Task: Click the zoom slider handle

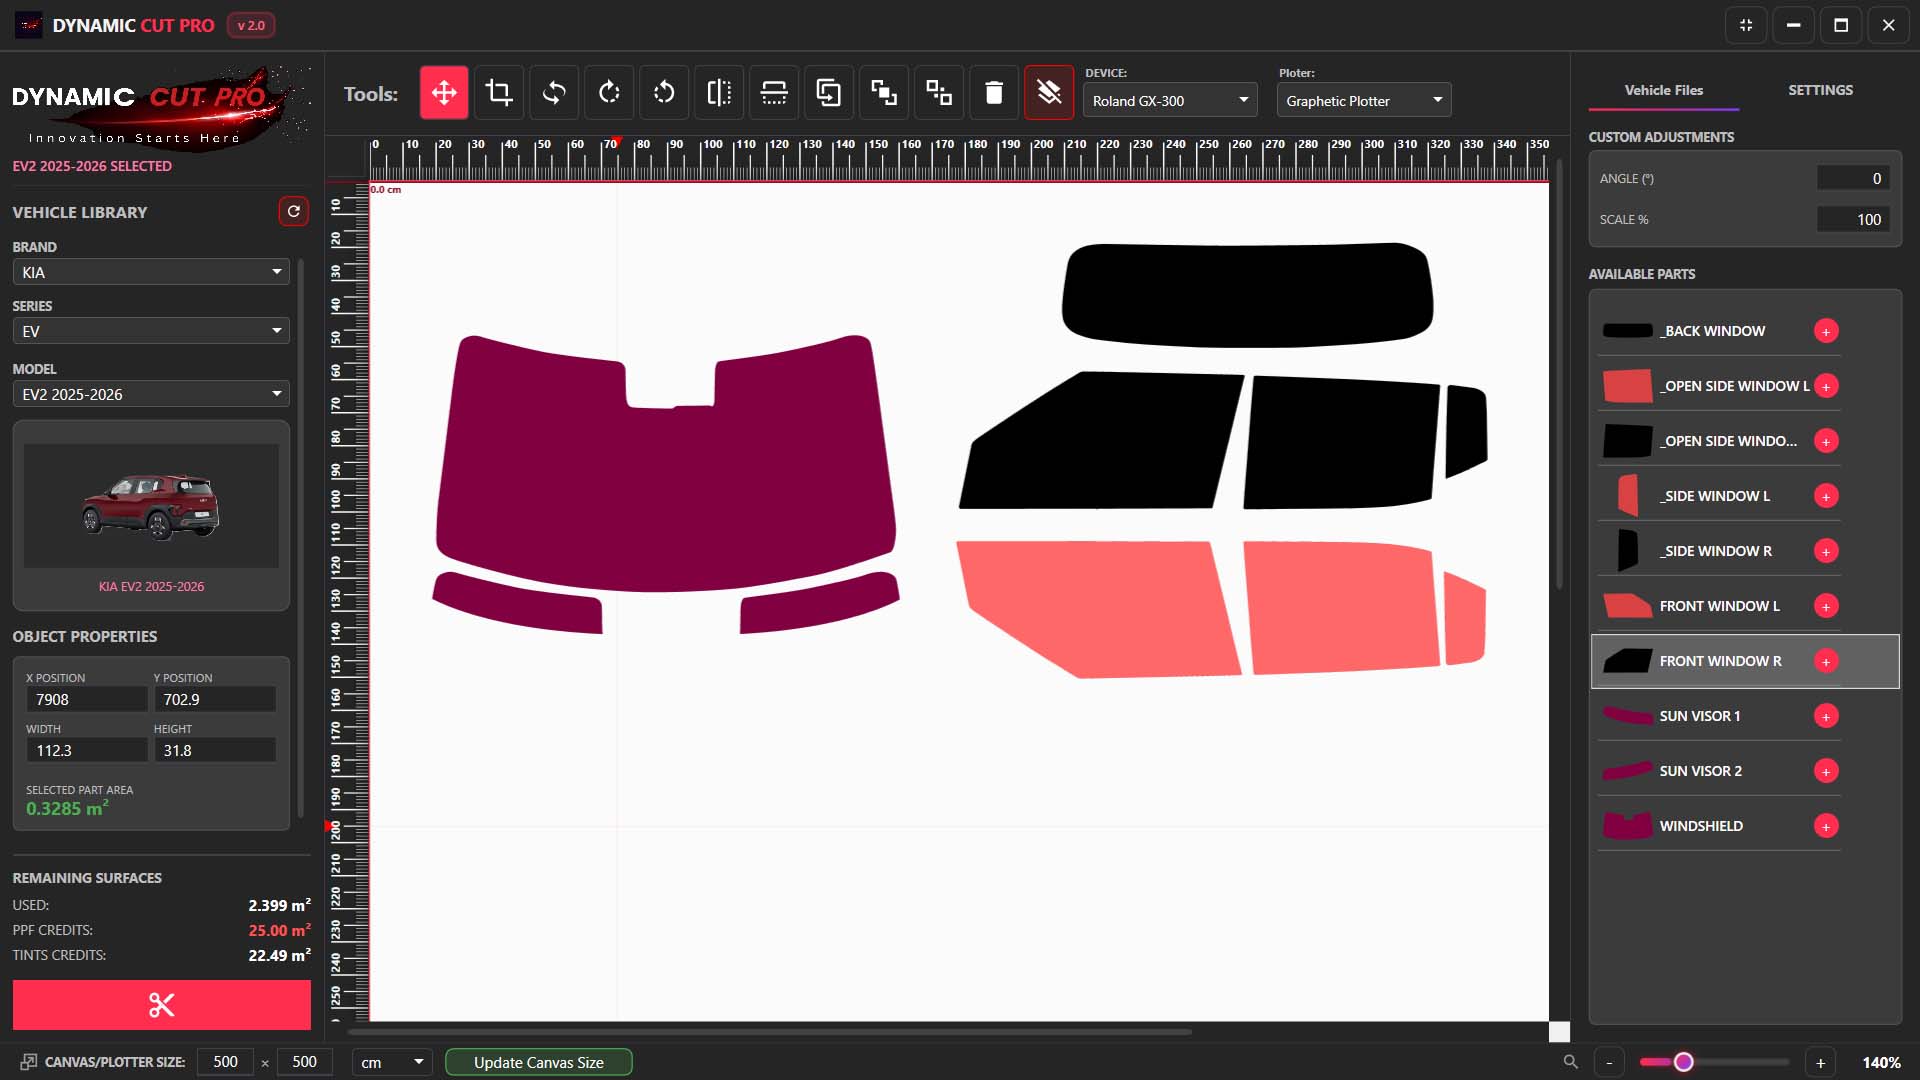Action: point(1683,1062)
